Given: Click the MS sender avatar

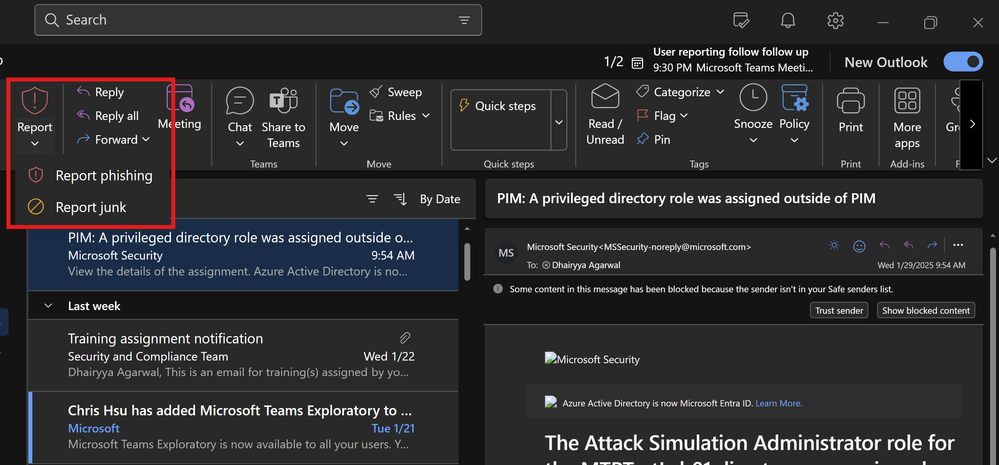Looking at the screenshot, I should (506, 254).
